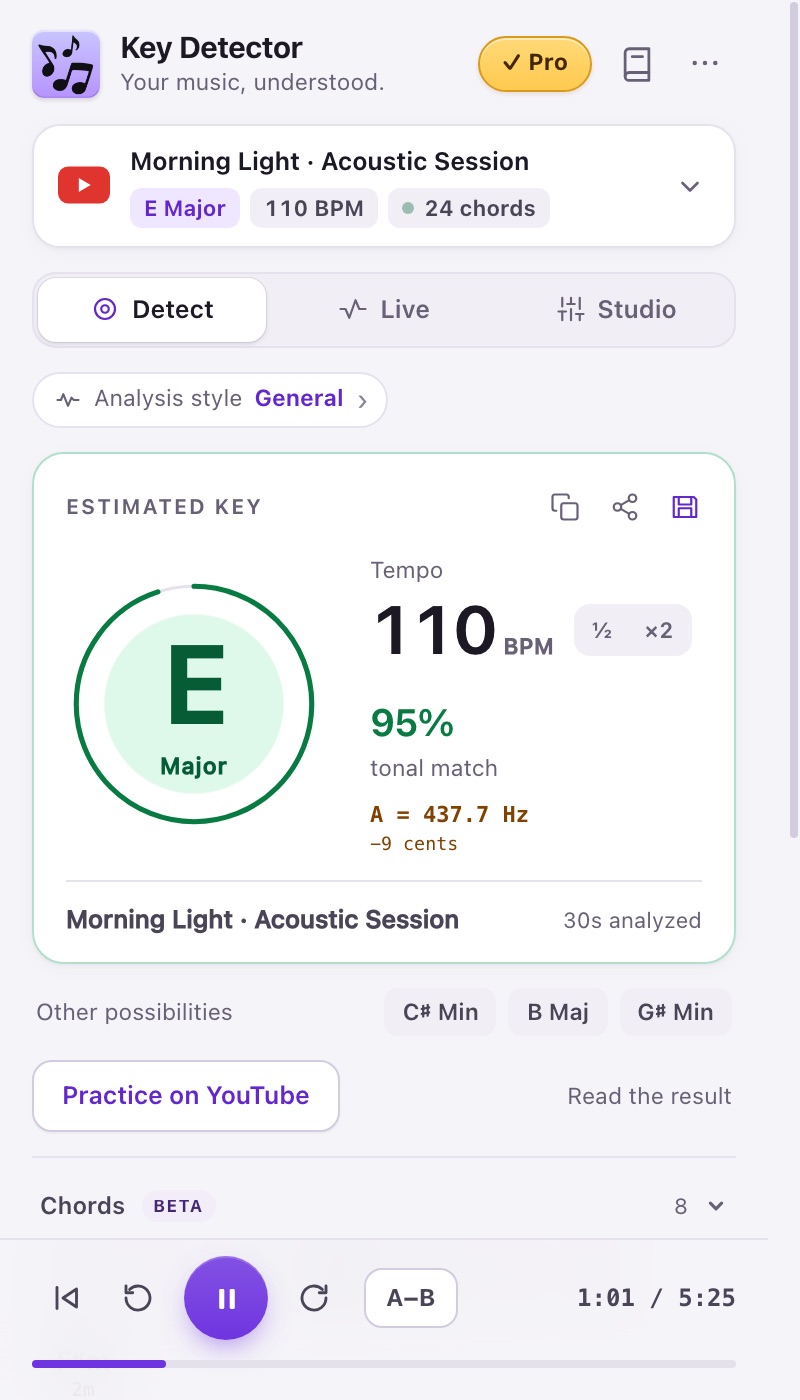The image size is (800, 1400).
Task: Seek on the playback progress bar
Action: tap(384, 1363)
